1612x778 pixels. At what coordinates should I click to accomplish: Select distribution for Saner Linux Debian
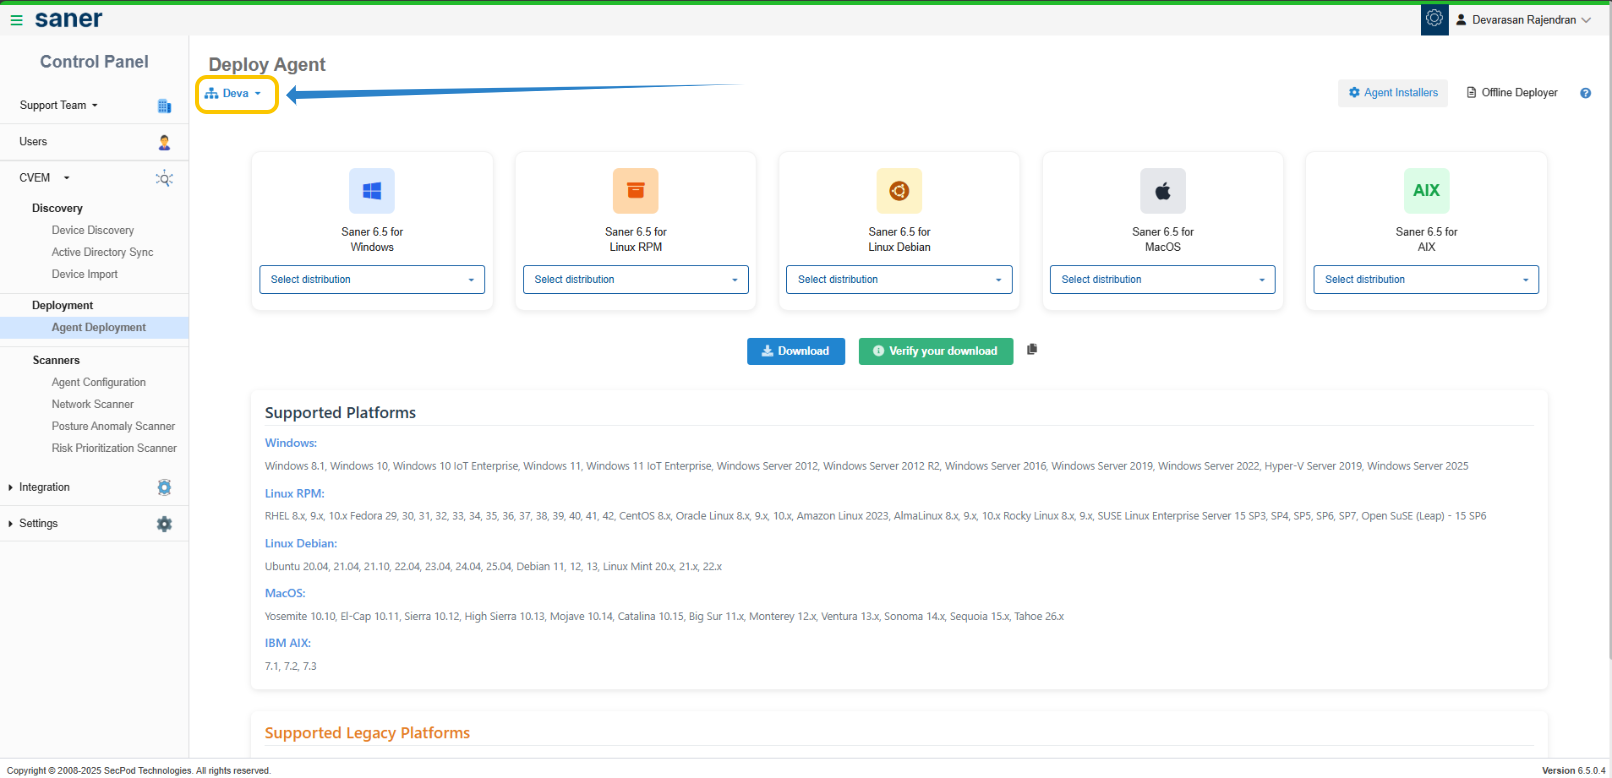pos(899,280)
